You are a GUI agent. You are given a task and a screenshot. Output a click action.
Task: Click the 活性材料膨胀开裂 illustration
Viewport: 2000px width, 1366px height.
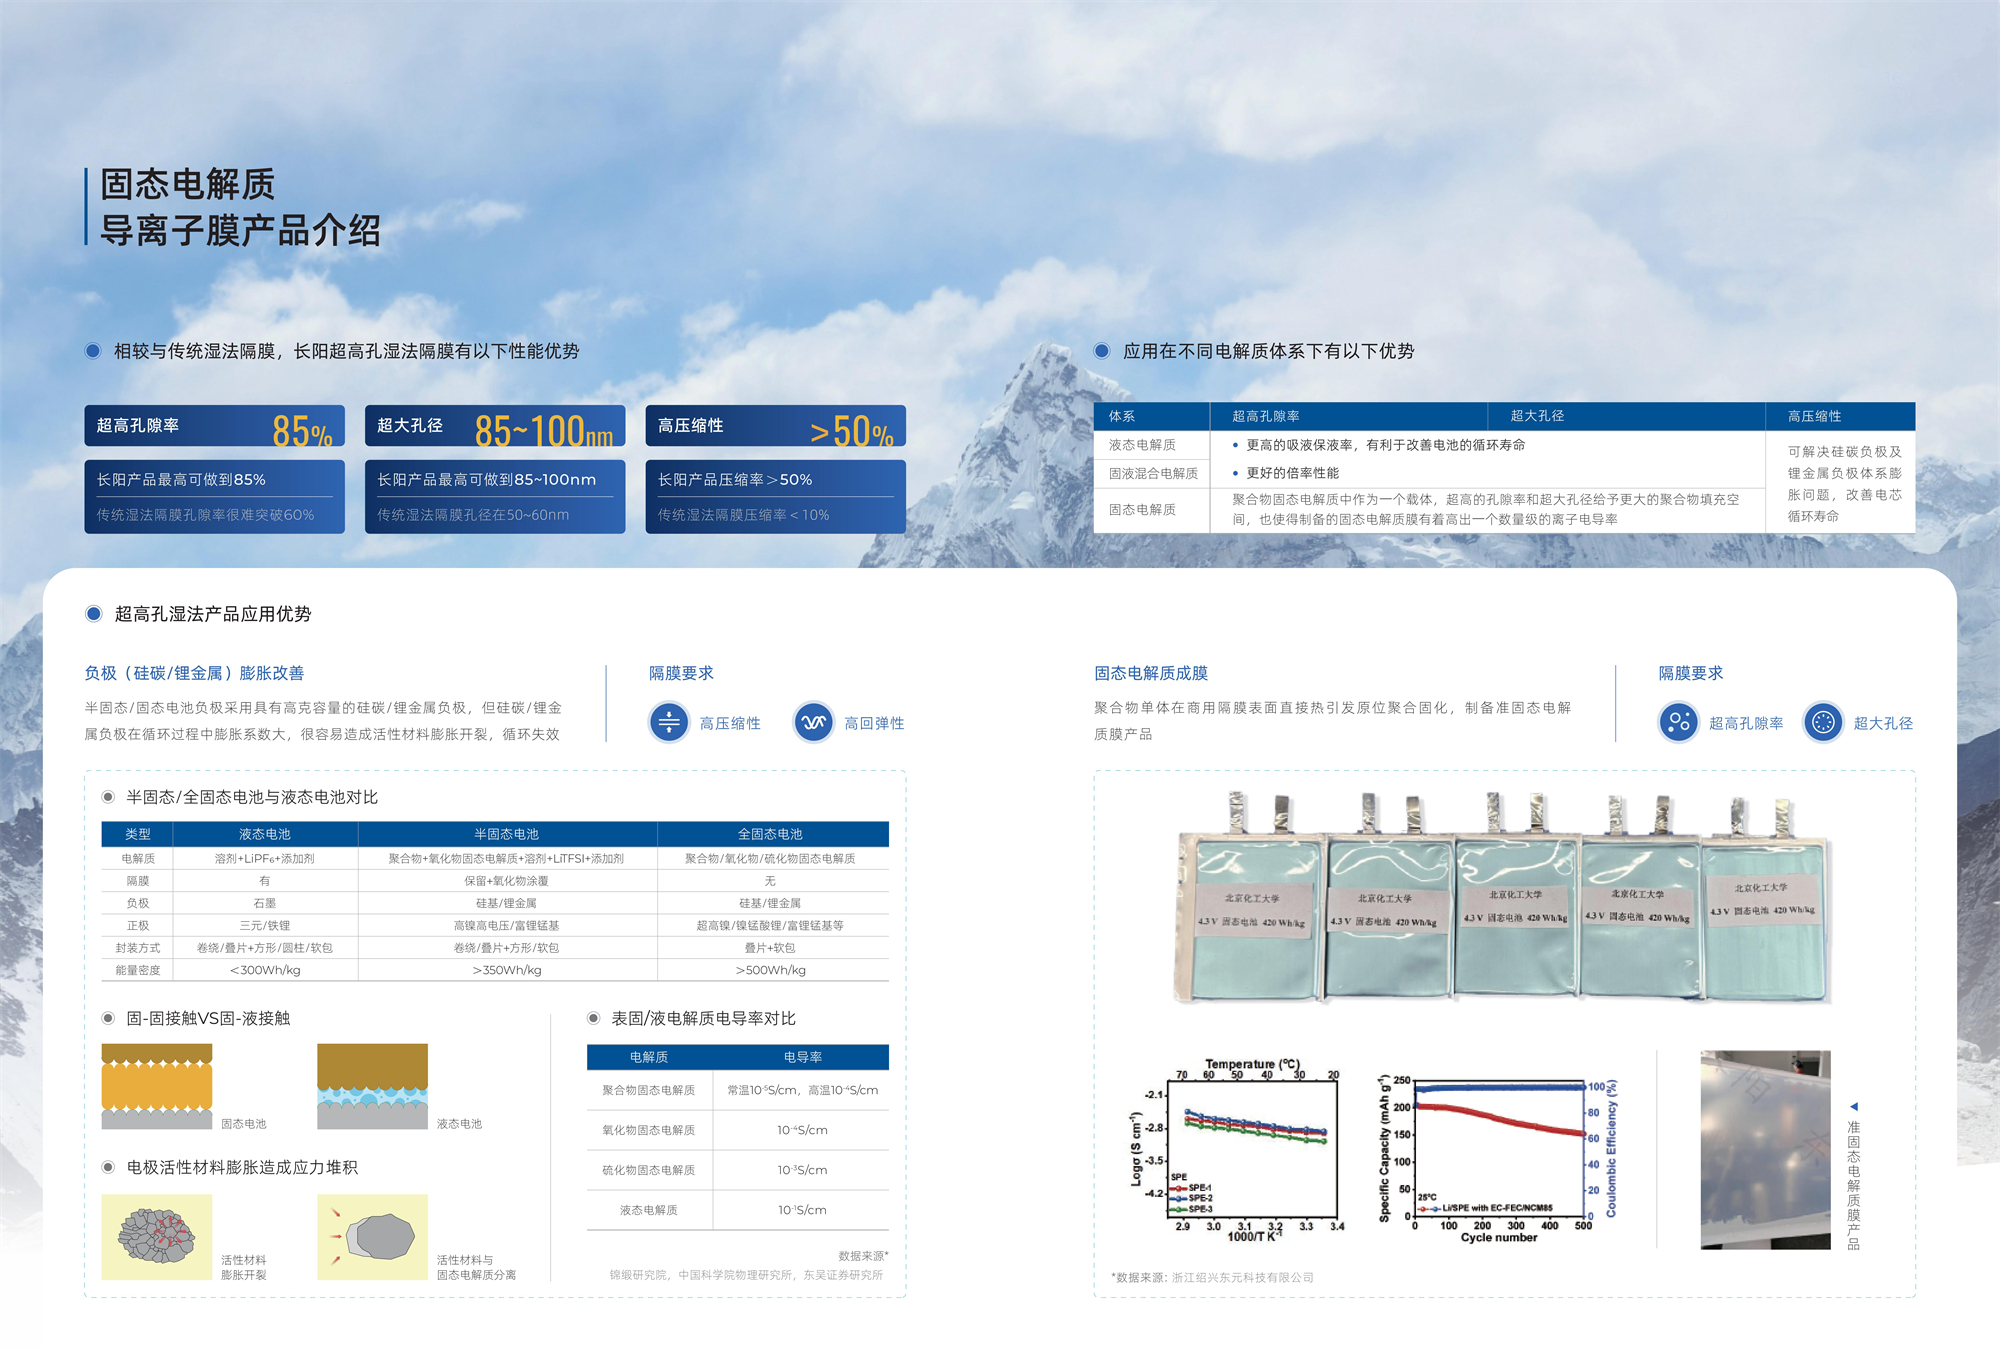157,1237
